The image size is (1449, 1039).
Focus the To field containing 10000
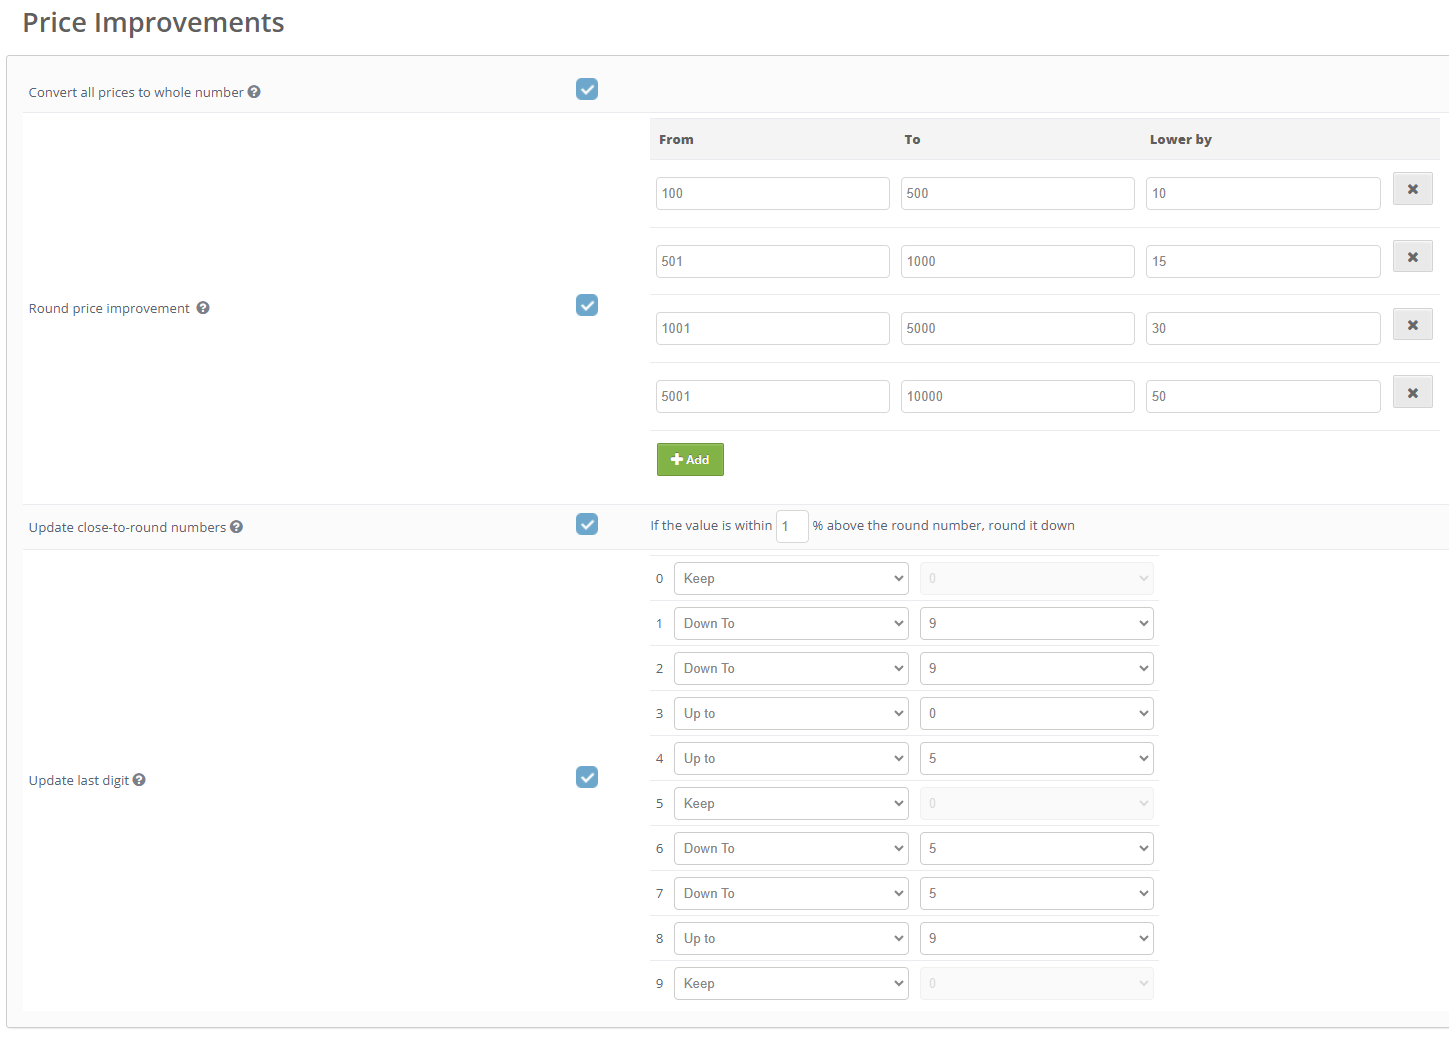coord(1017,396)
